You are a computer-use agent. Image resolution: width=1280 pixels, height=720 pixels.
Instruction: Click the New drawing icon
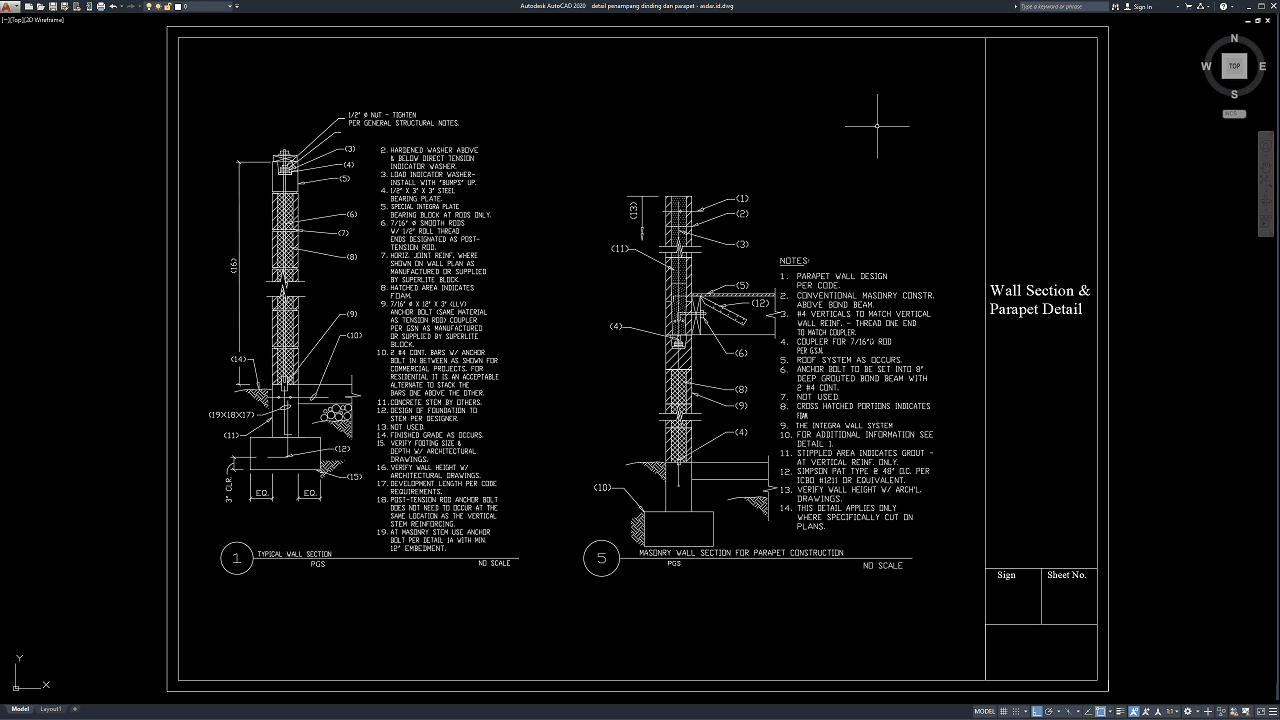pos(27,6)
